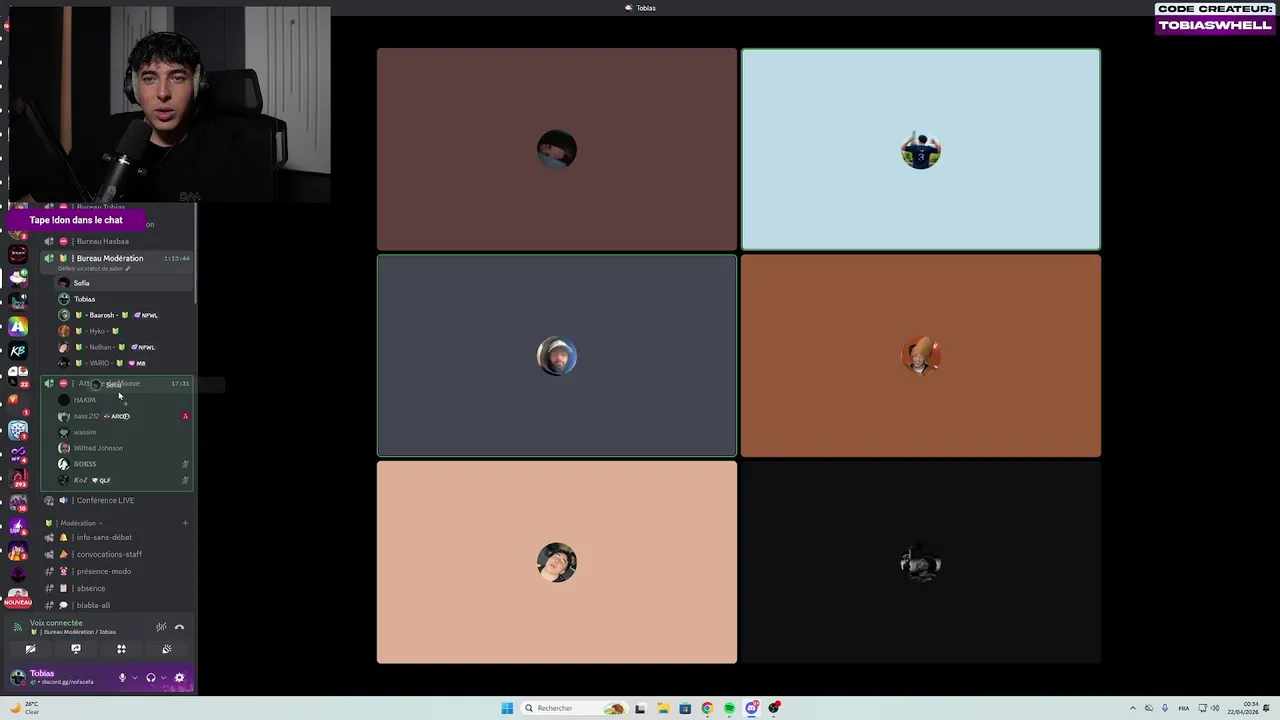This screenshot has height=720, width=1280.
Task: Select user nass.212 in voice list
Action: pyautogui.click(x=123, y=416)
